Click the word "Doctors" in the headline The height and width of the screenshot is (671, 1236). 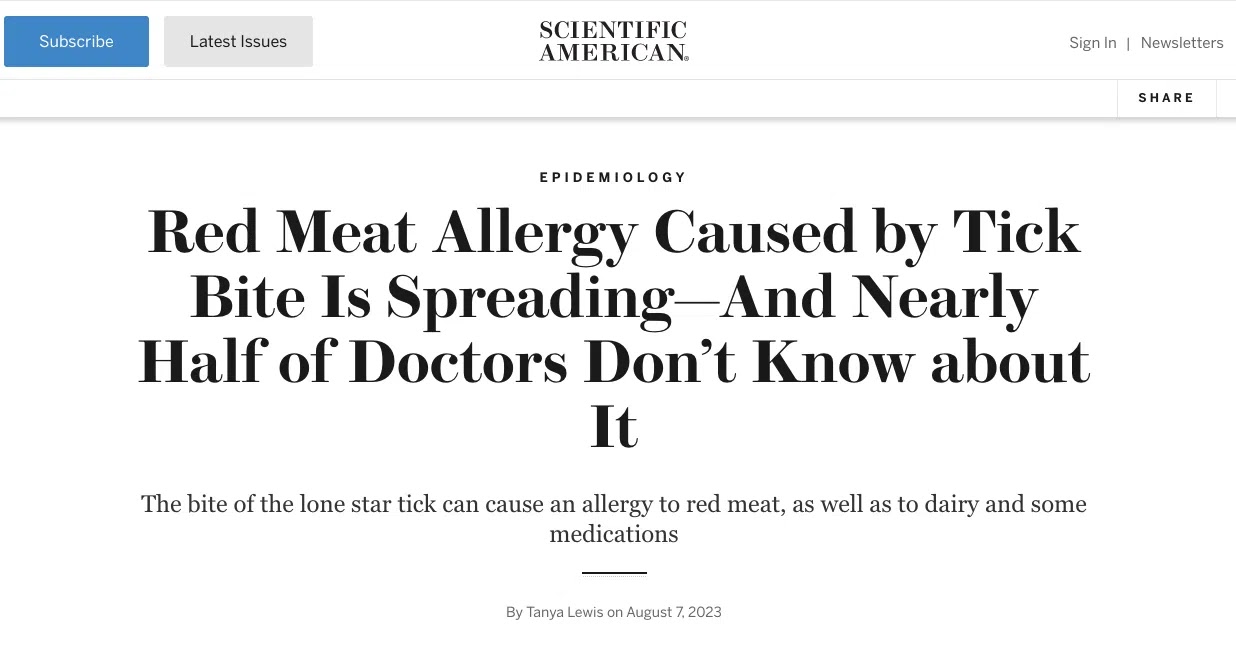(459, 363)
